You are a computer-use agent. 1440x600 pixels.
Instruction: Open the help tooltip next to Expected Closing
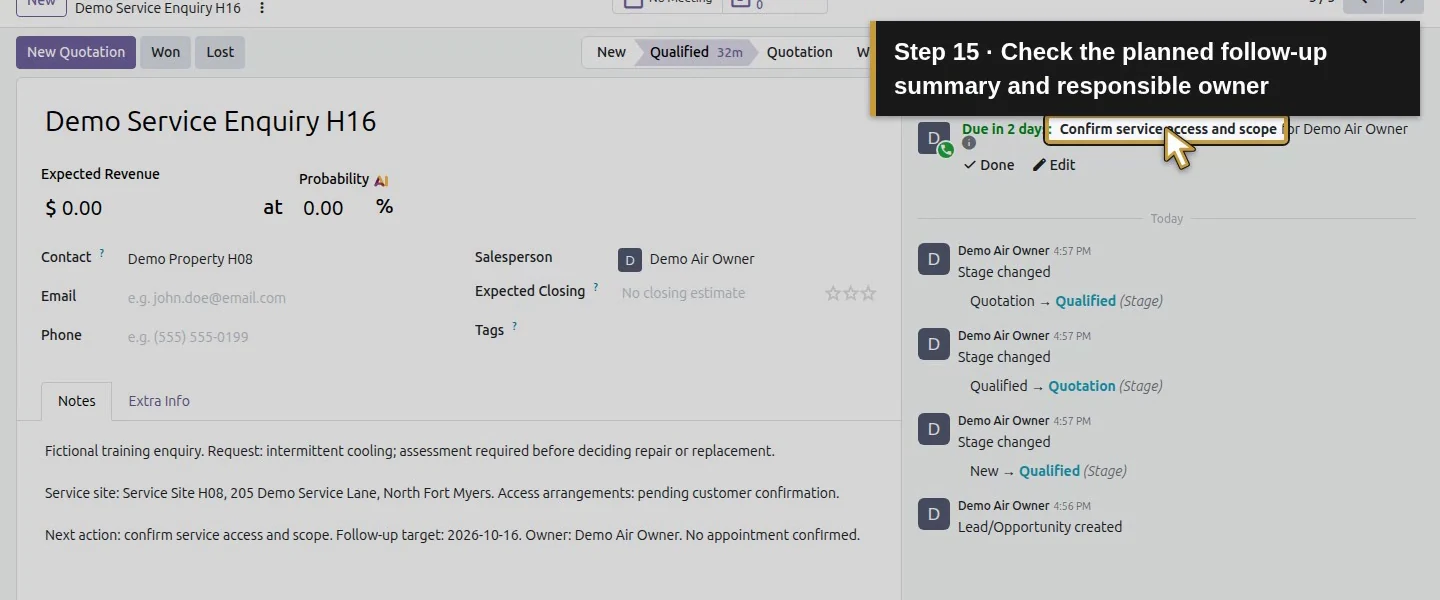click(x=596, y=288)
